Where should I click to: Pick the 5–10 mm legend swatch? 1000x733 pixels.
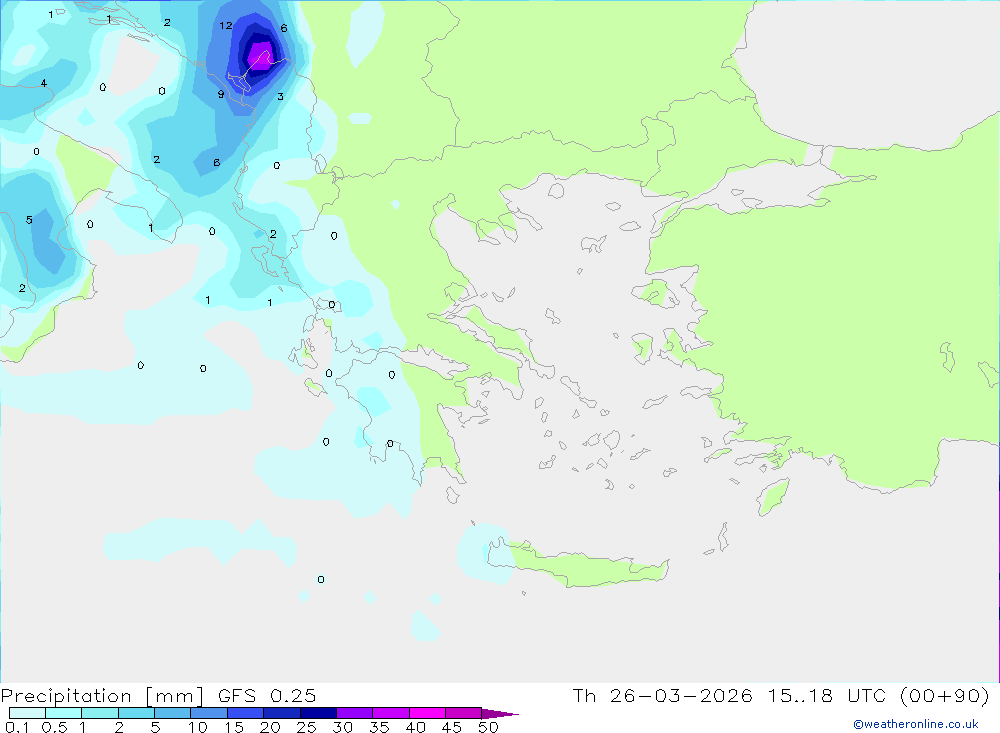(172, 713)
